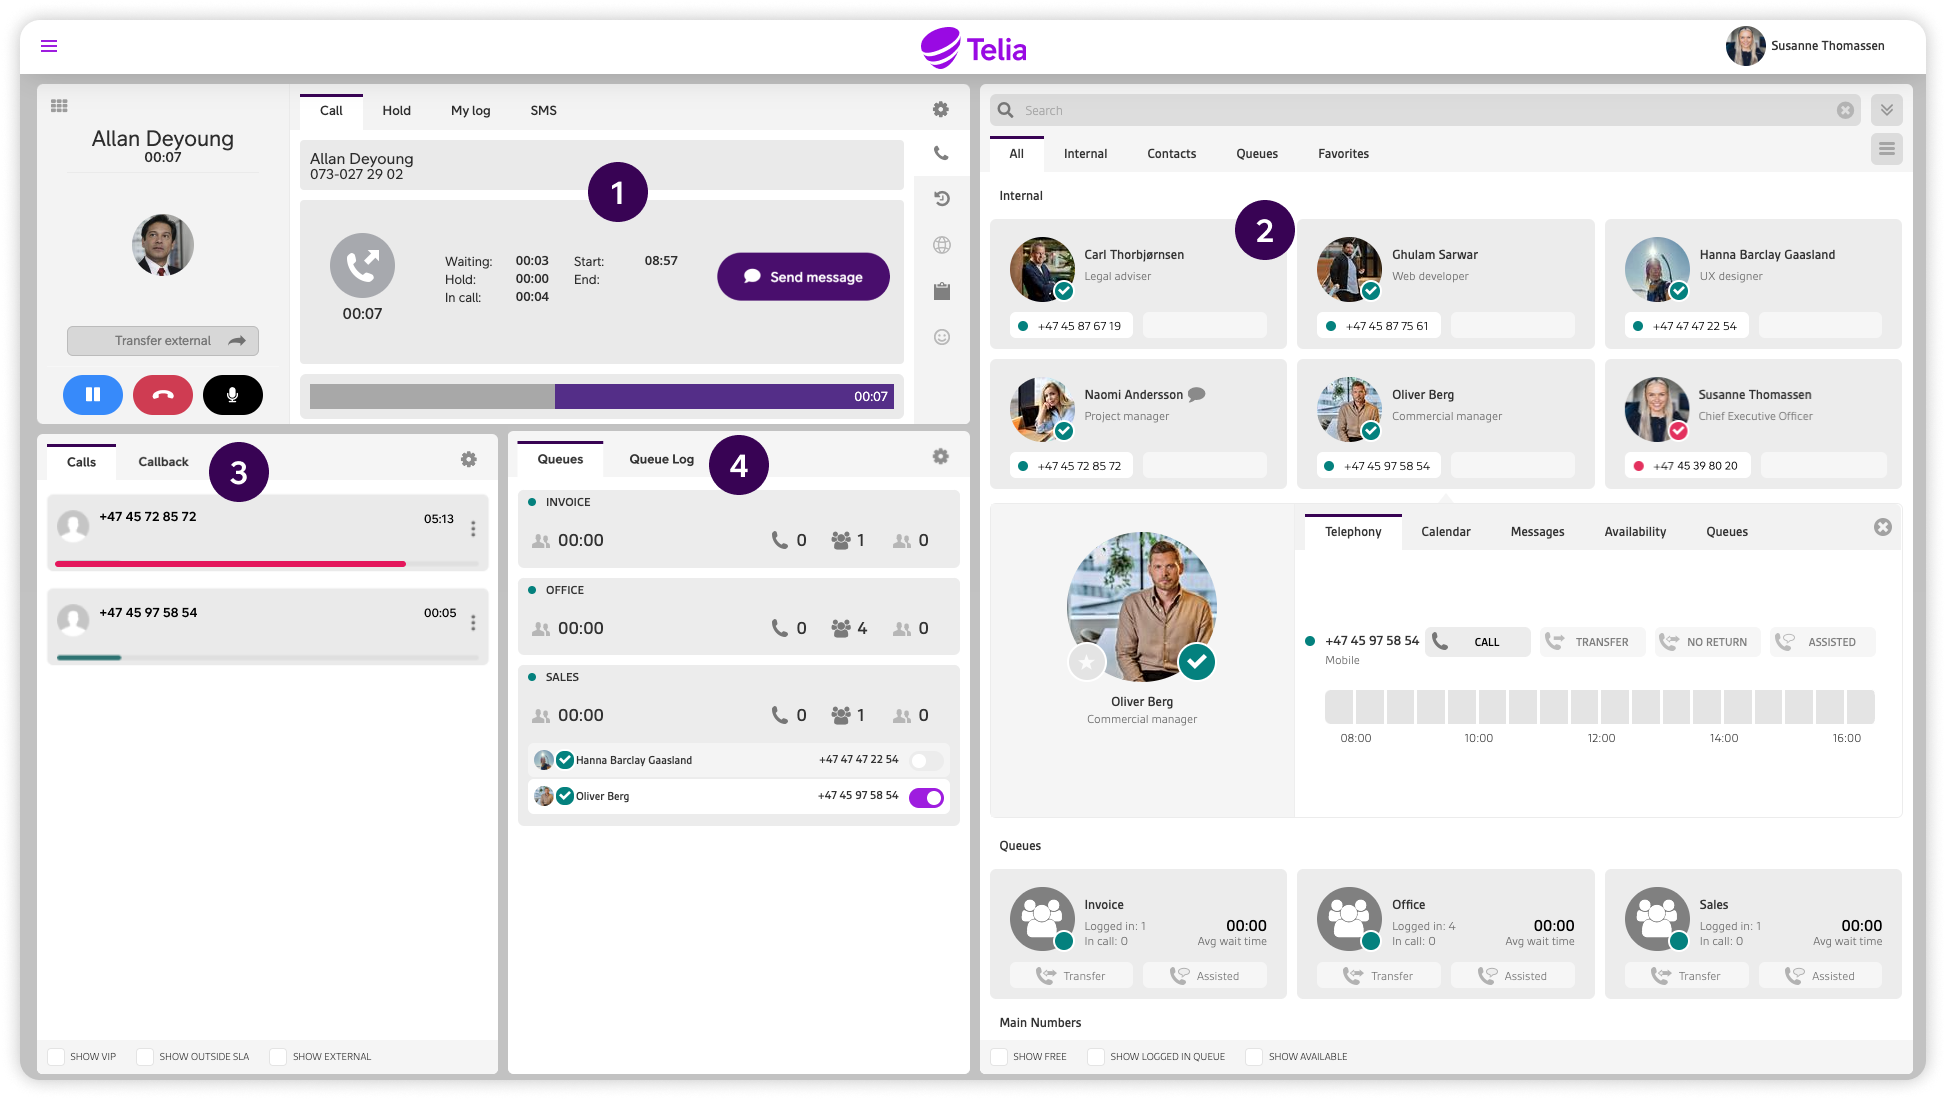The height and width of the screenshot is (1100, 1946).
Task: Click the 10:00 availability timeline slot
Action: [x=1479, y=707]
